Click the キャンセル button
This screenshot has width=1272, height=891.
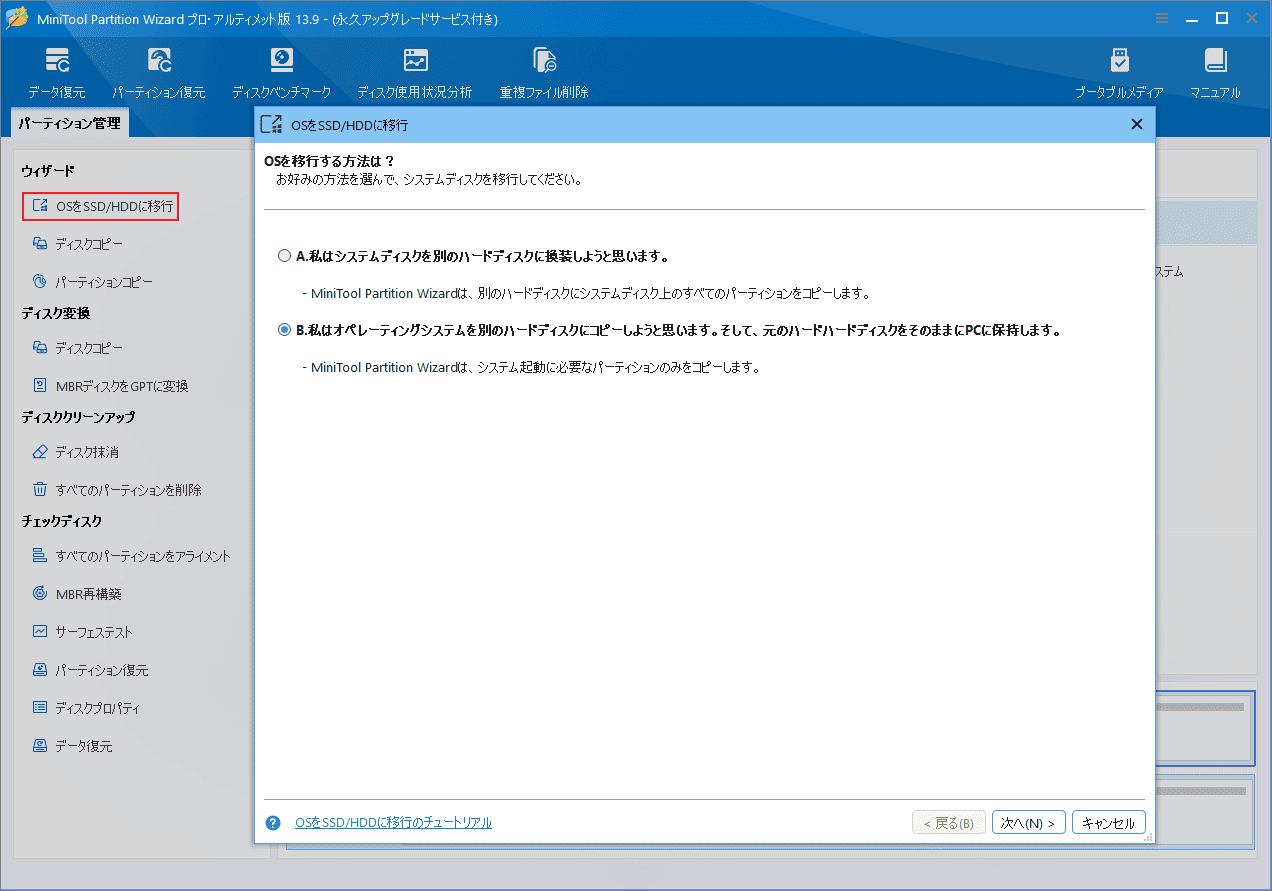pos(1109,823)
